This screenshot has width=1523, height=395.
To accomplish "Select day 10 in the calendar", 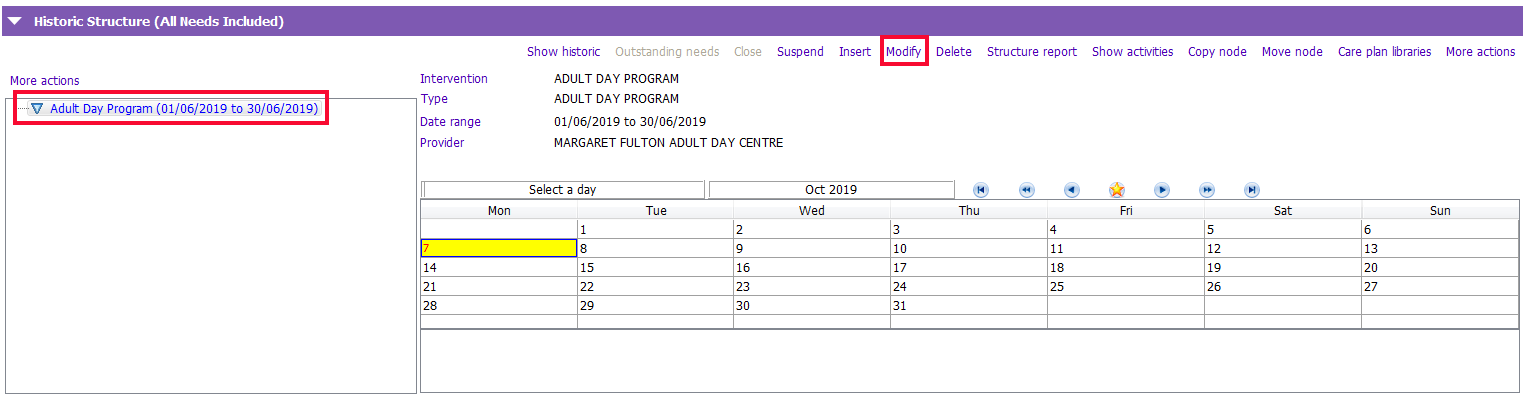I will click(x=969, y=249).
